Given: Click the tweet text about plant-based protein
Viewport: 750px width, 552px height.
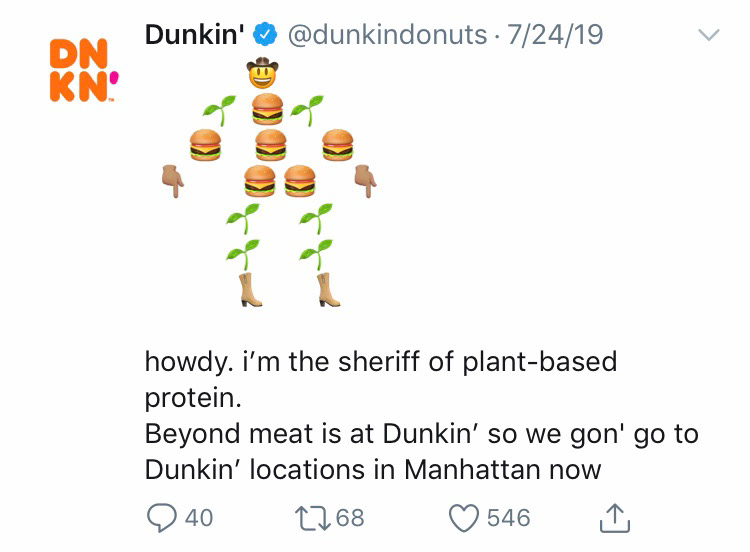Looking at the screenshot, I should [421, 415].
